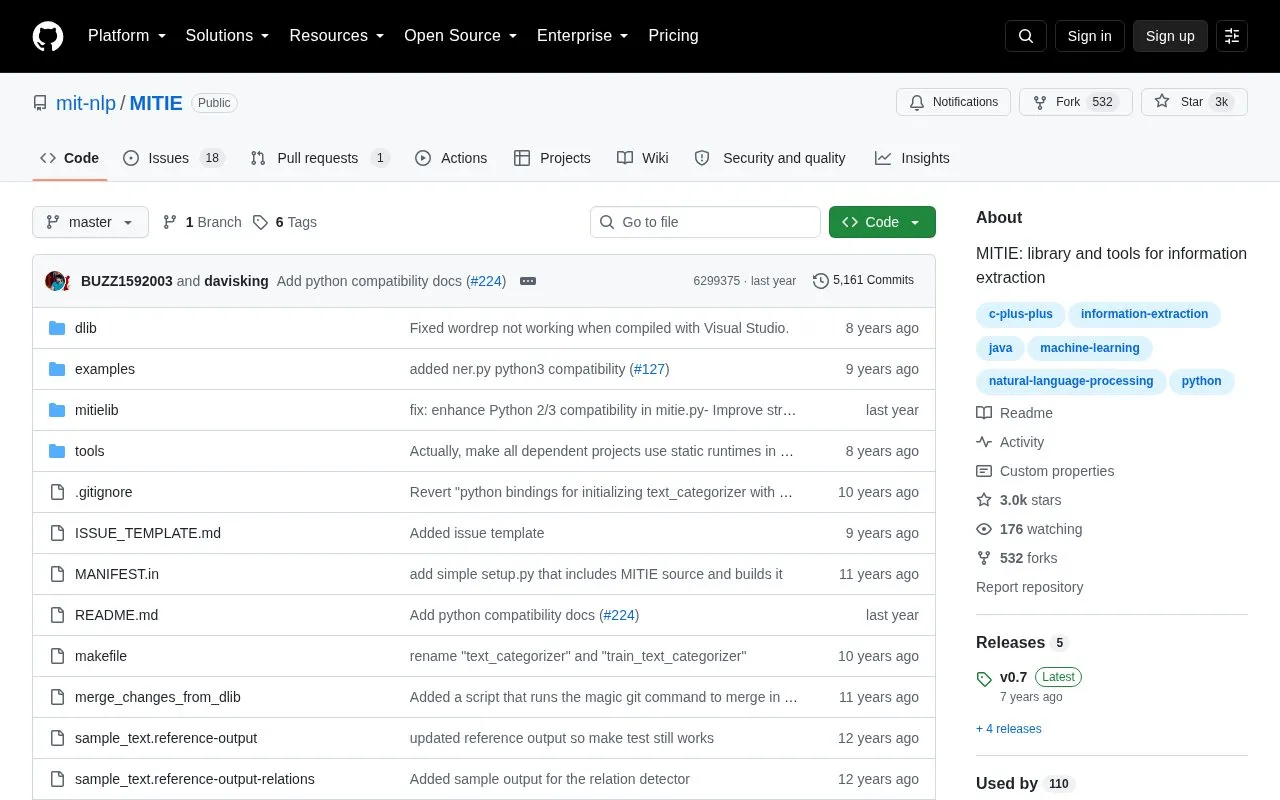
Task: Expand the Solutions menu
Action: pyautogui.click(x=228, y=36)
